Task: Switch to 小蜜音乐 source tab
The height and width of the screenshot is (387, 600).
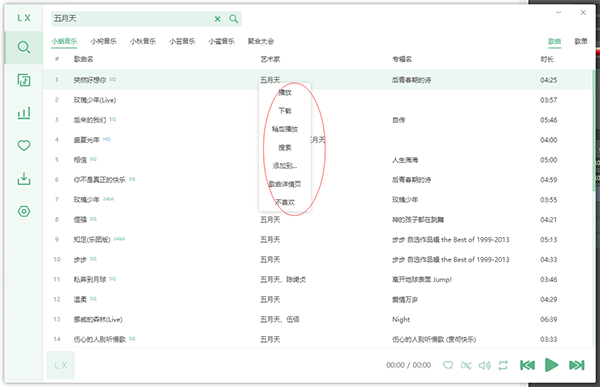Action: pos(221,41)
